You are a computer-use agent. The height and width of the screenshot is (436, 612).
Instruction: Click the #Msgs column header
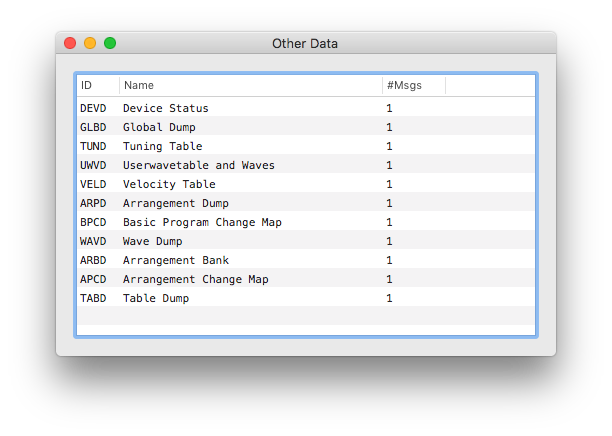coord(412,85)
